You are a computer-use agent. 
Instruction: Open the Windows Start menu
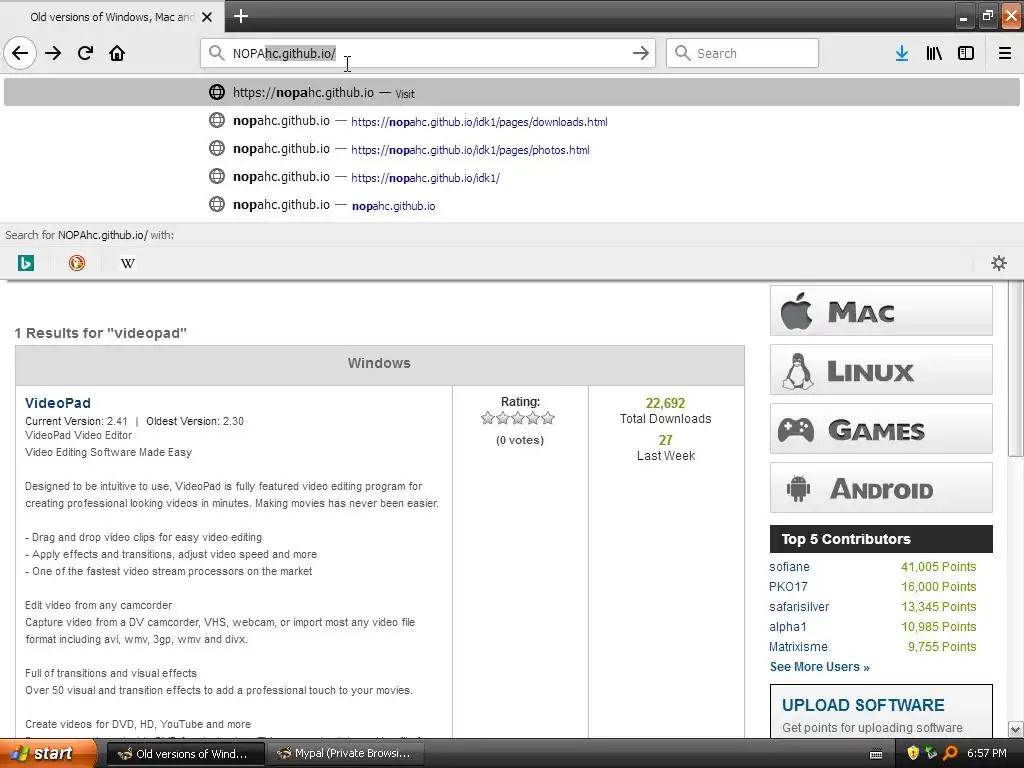[x=48, y=753]
